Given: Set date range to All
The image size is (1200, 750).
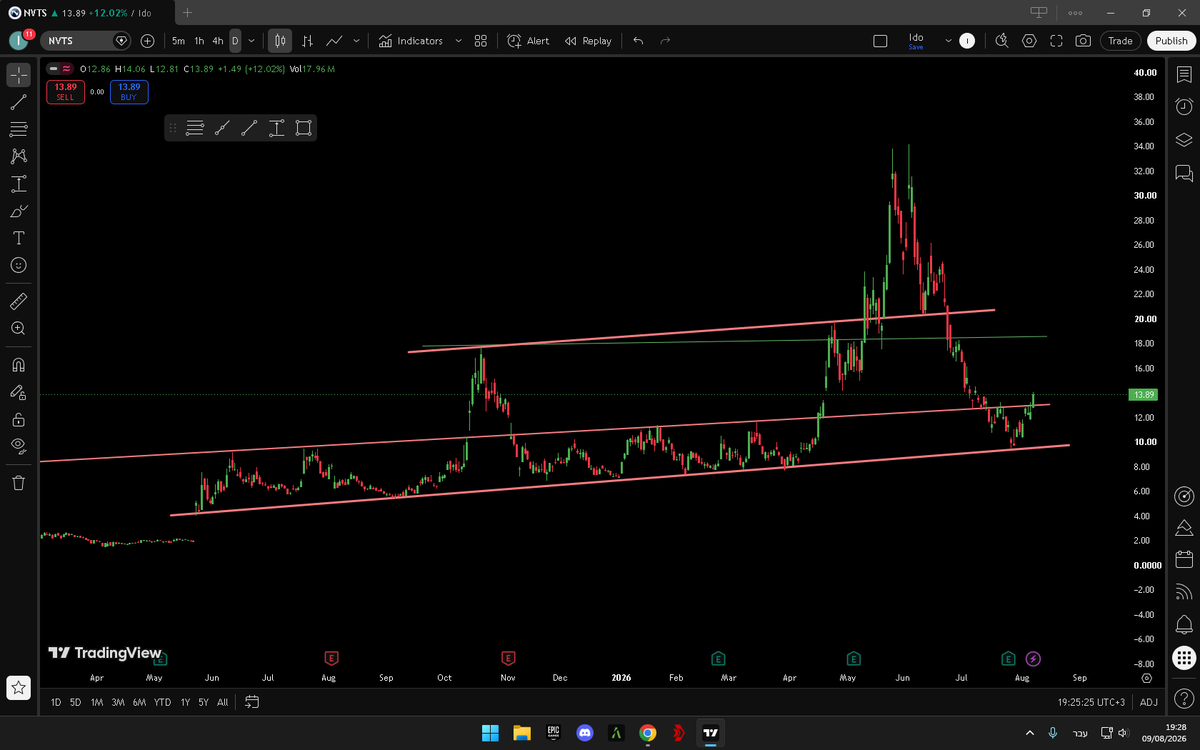Looking at the screenshot, I should (222, 702).
